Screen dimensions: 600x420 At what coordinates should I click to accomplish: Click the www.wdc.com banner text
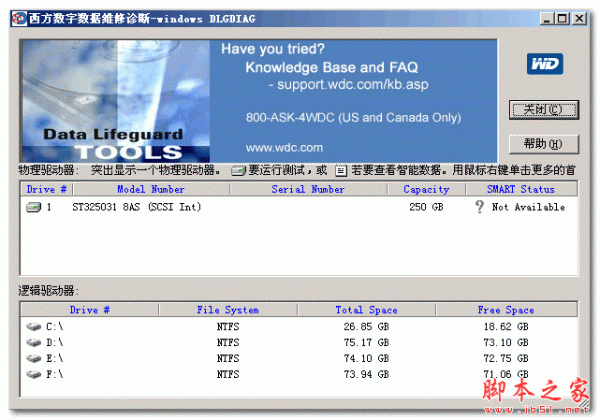pyautogui.click(x=284, y=148)
